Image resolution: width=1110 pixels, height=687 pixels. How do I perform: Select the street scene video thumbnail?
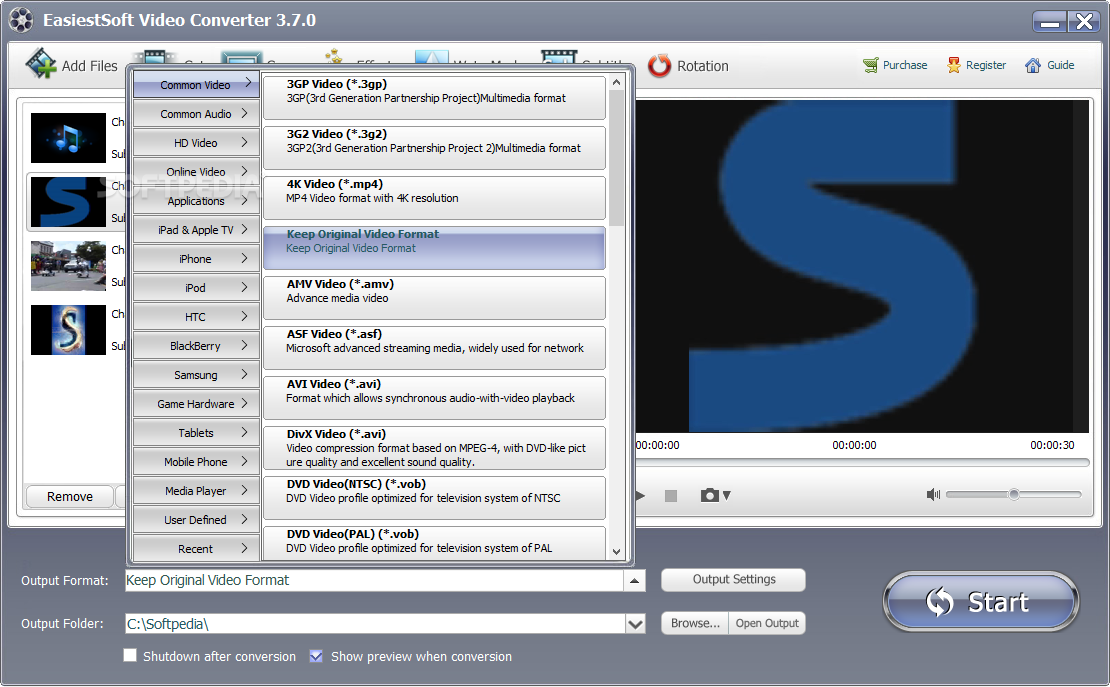(68, 266)
